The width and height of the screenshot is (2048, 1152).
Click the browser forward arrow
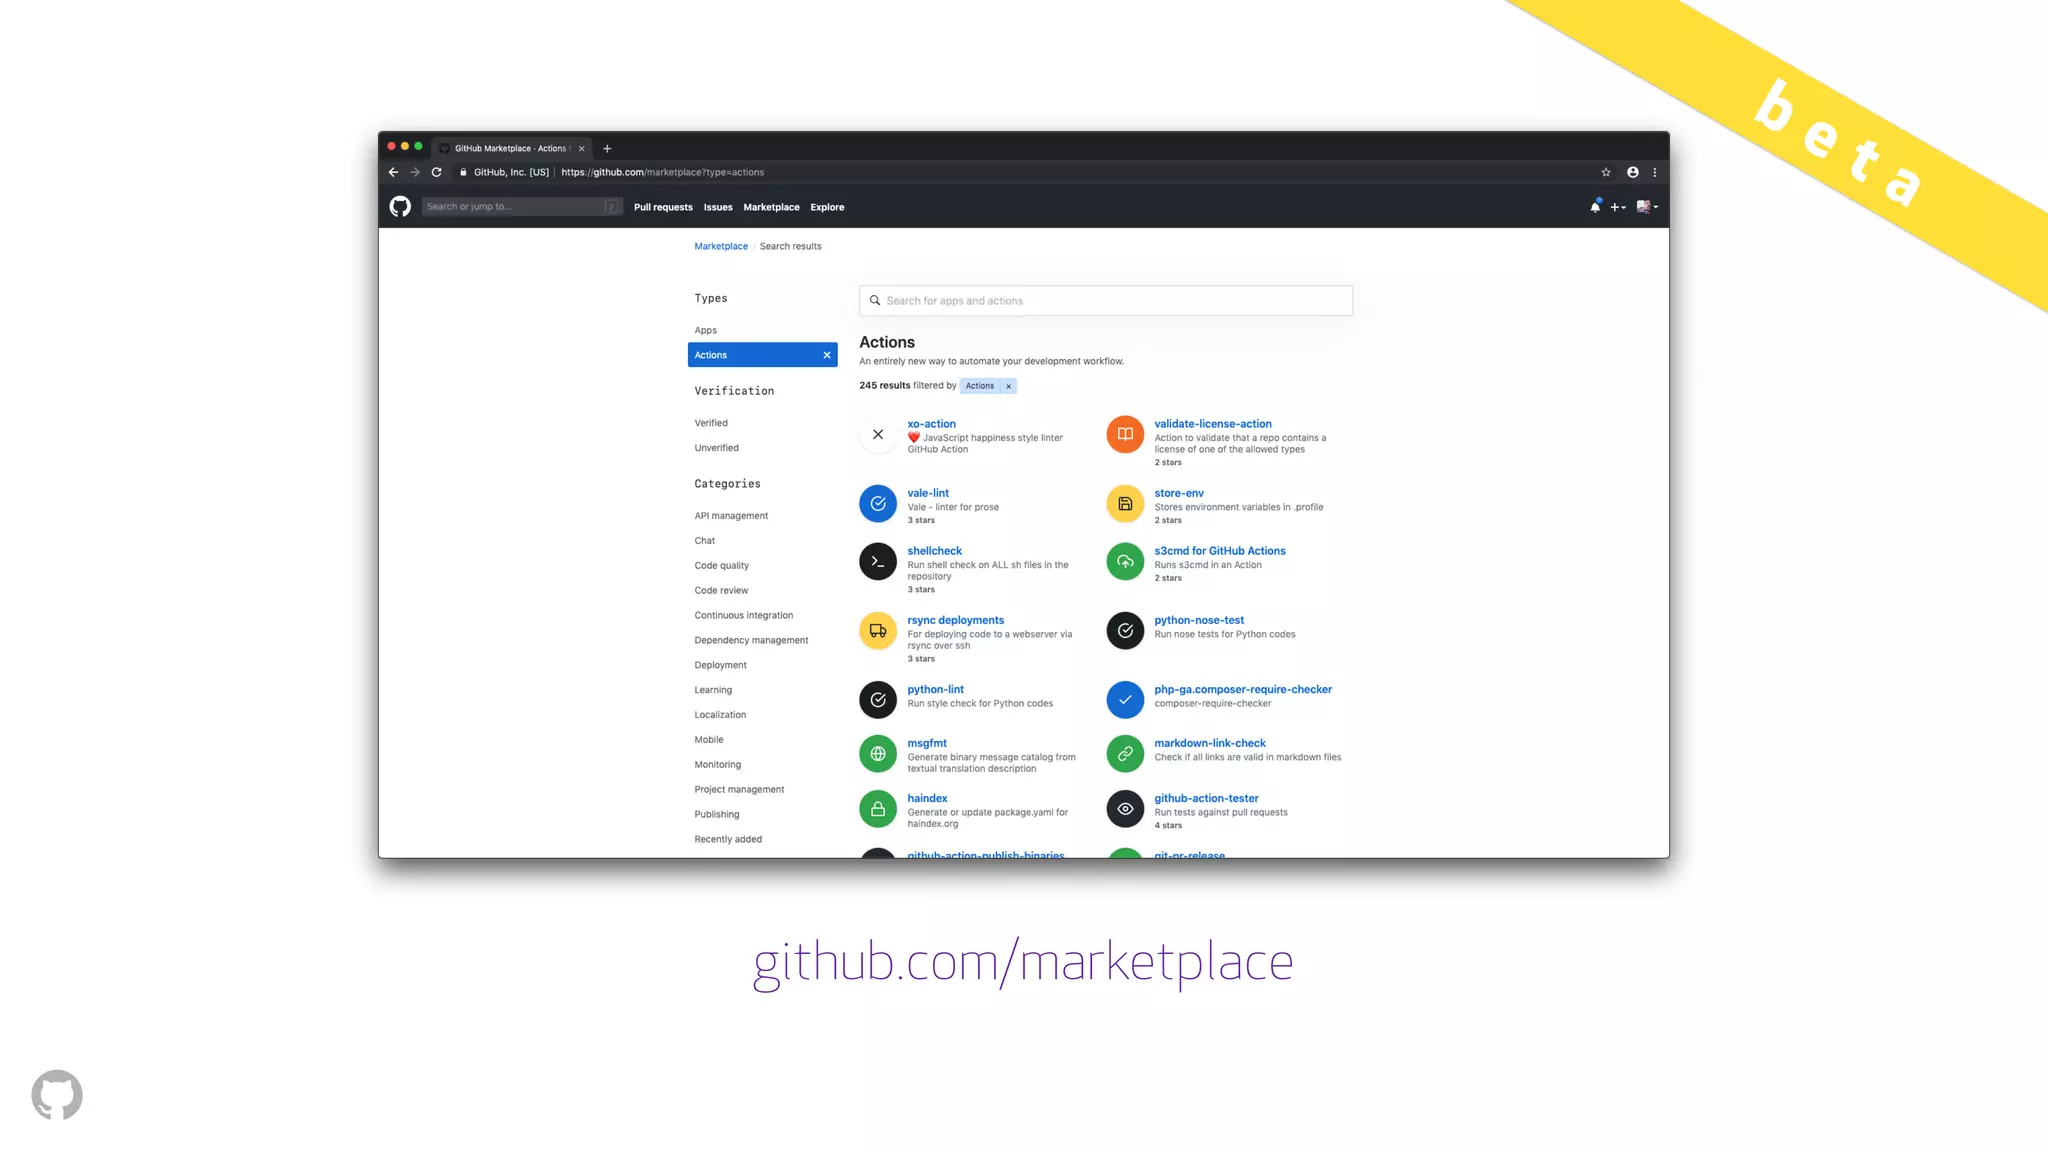[x=415, y=172]
